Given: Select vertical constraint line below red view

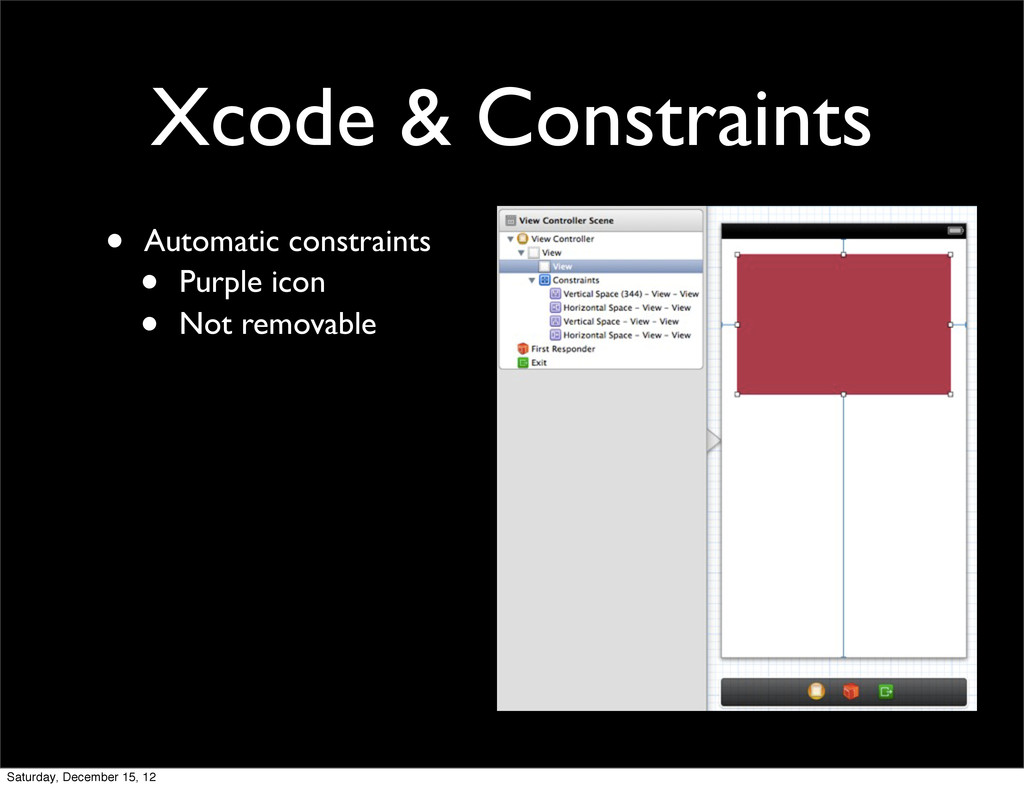Looking at the screenshot, I should [844, 528].
